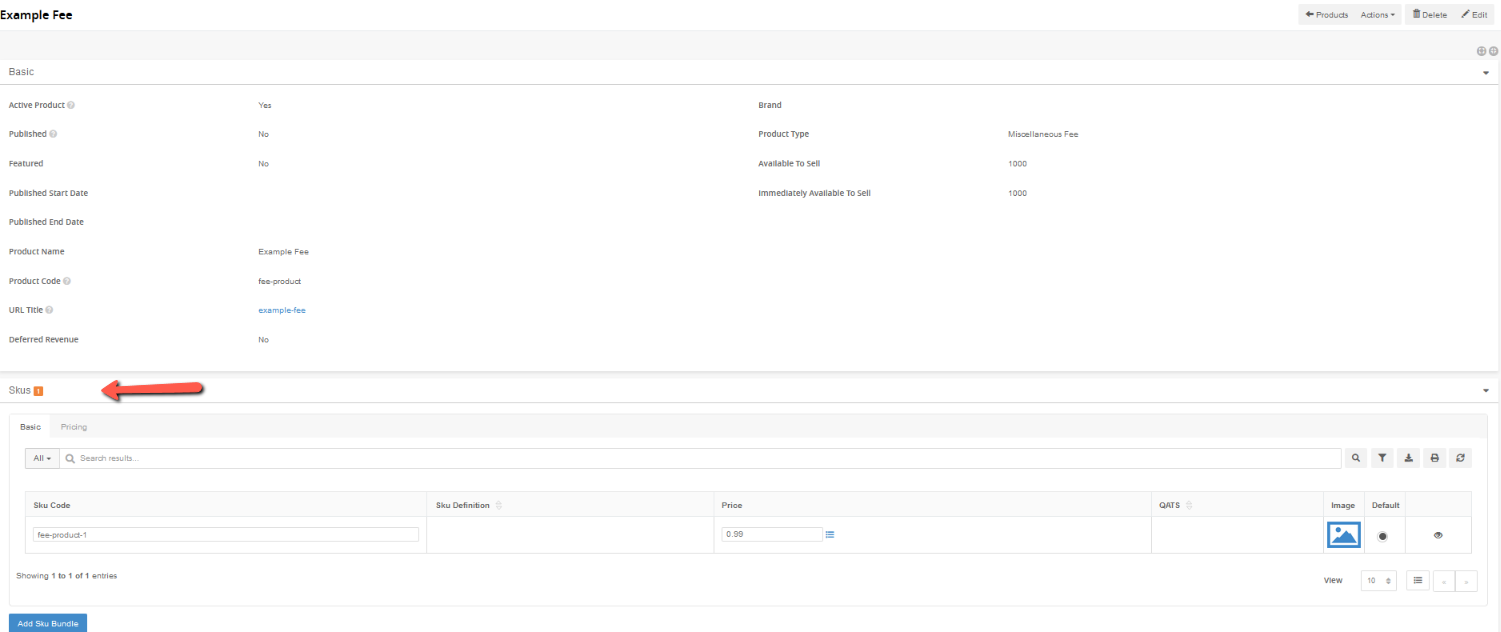Open the sku image thumbnail

[x=1343, y=535]
